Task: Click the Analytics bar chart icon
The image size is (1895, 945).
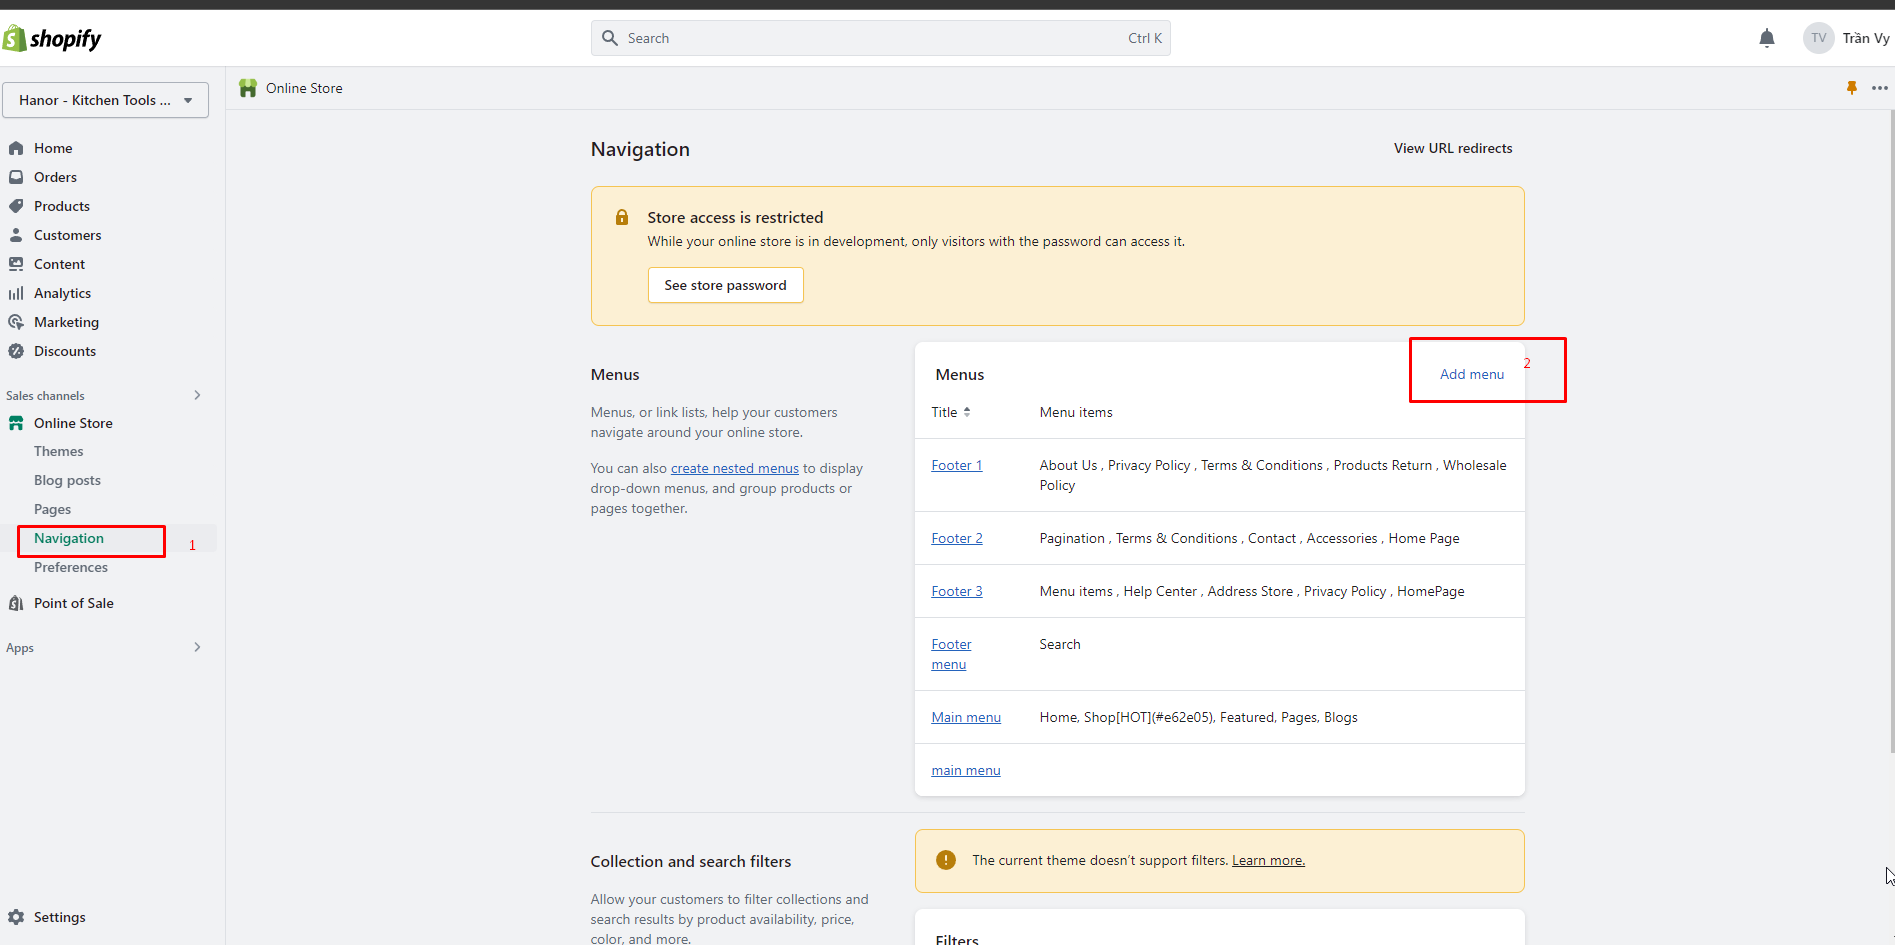Action: point(16,293)
